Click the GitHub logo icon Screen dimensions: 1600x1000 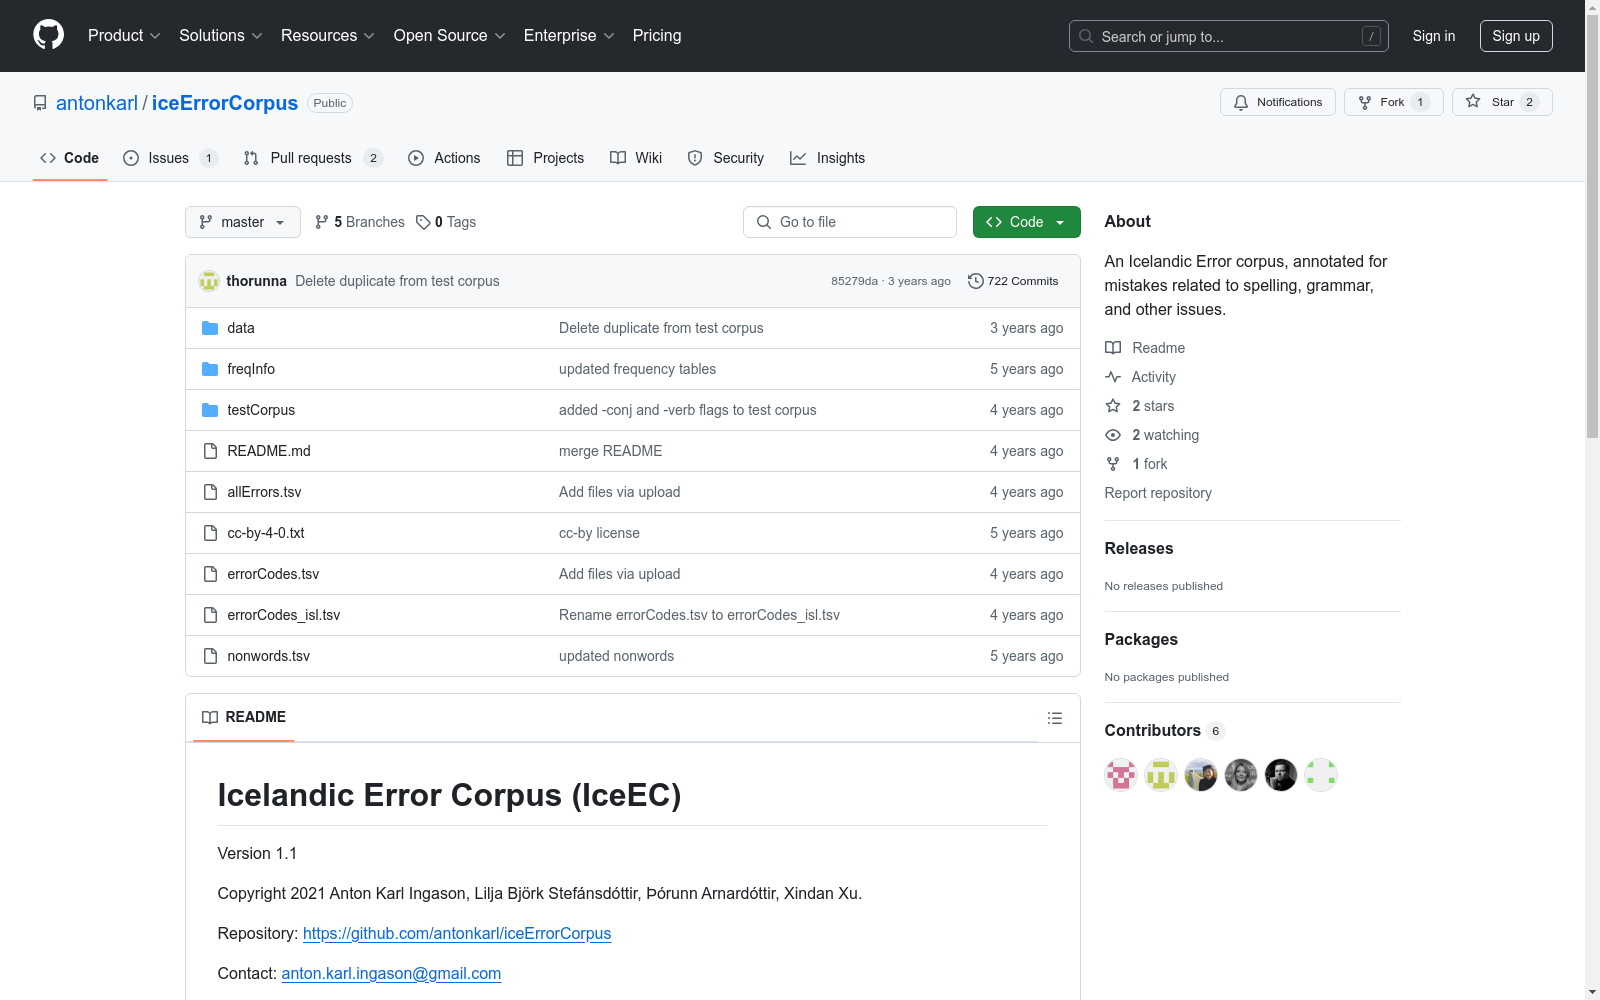pyautogui.click(x=48, y=35)
